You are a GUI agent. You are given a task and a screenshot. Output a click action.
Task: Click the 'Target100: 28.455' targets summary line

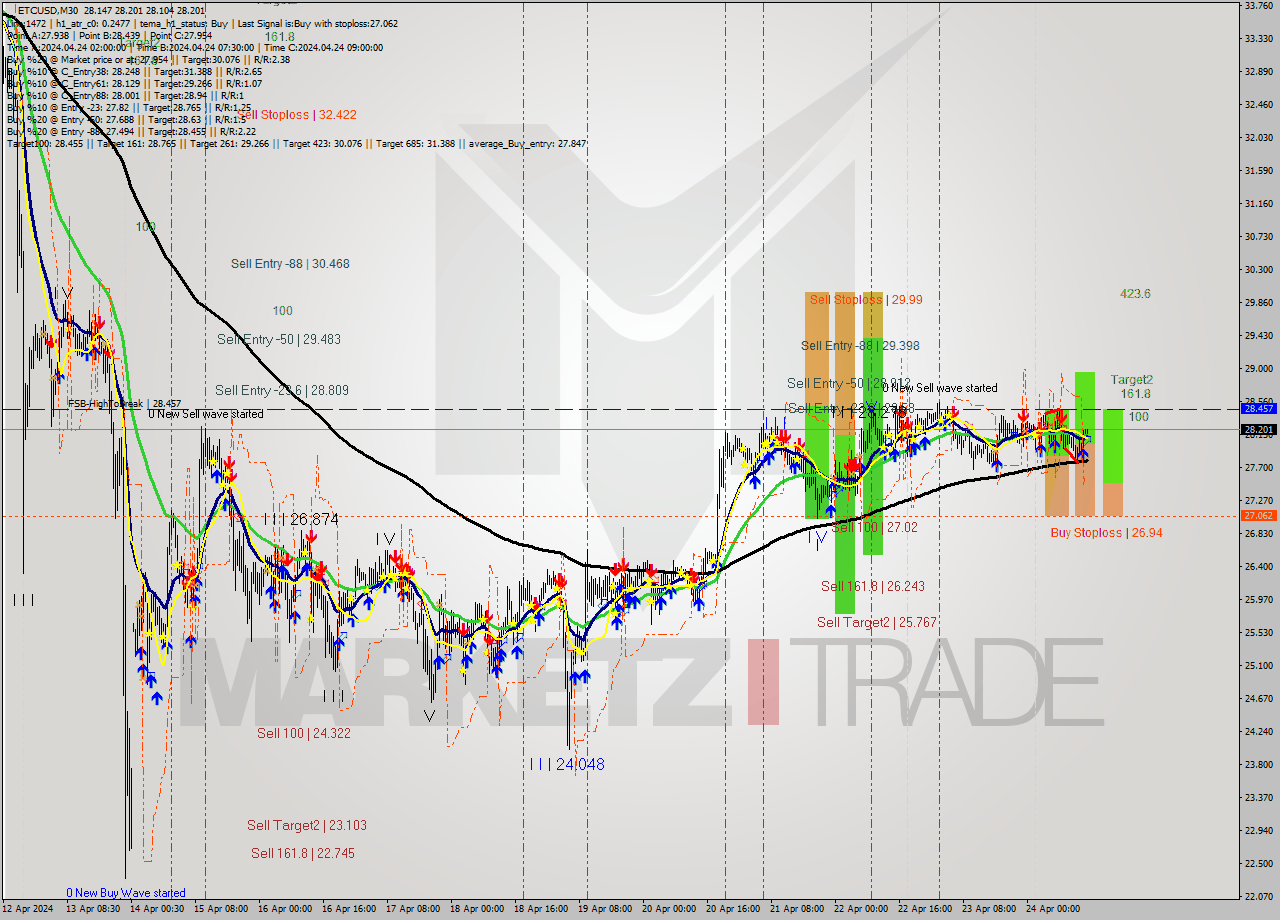tap(296, 144)
